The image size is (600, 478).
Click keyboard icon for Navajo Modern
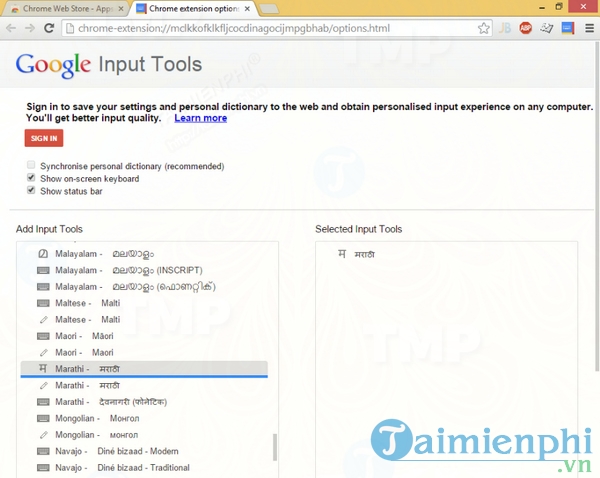(x=43, y=451)
